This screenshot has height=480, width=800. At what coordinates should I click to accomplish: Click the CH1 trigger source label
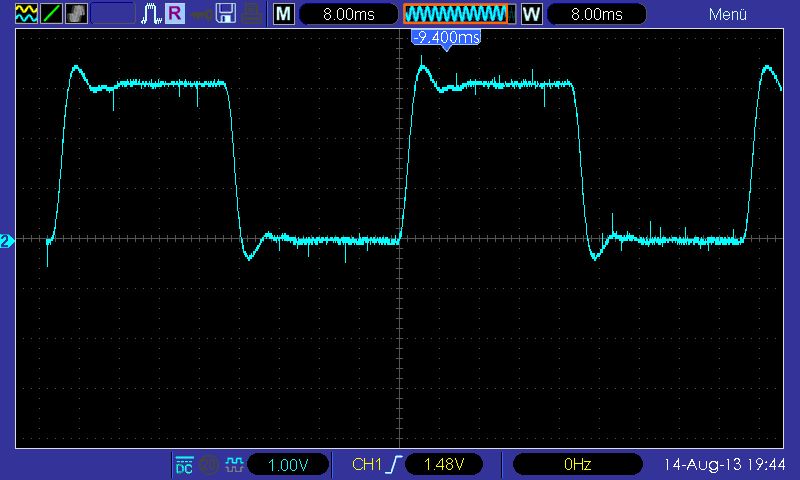(366, 464)
